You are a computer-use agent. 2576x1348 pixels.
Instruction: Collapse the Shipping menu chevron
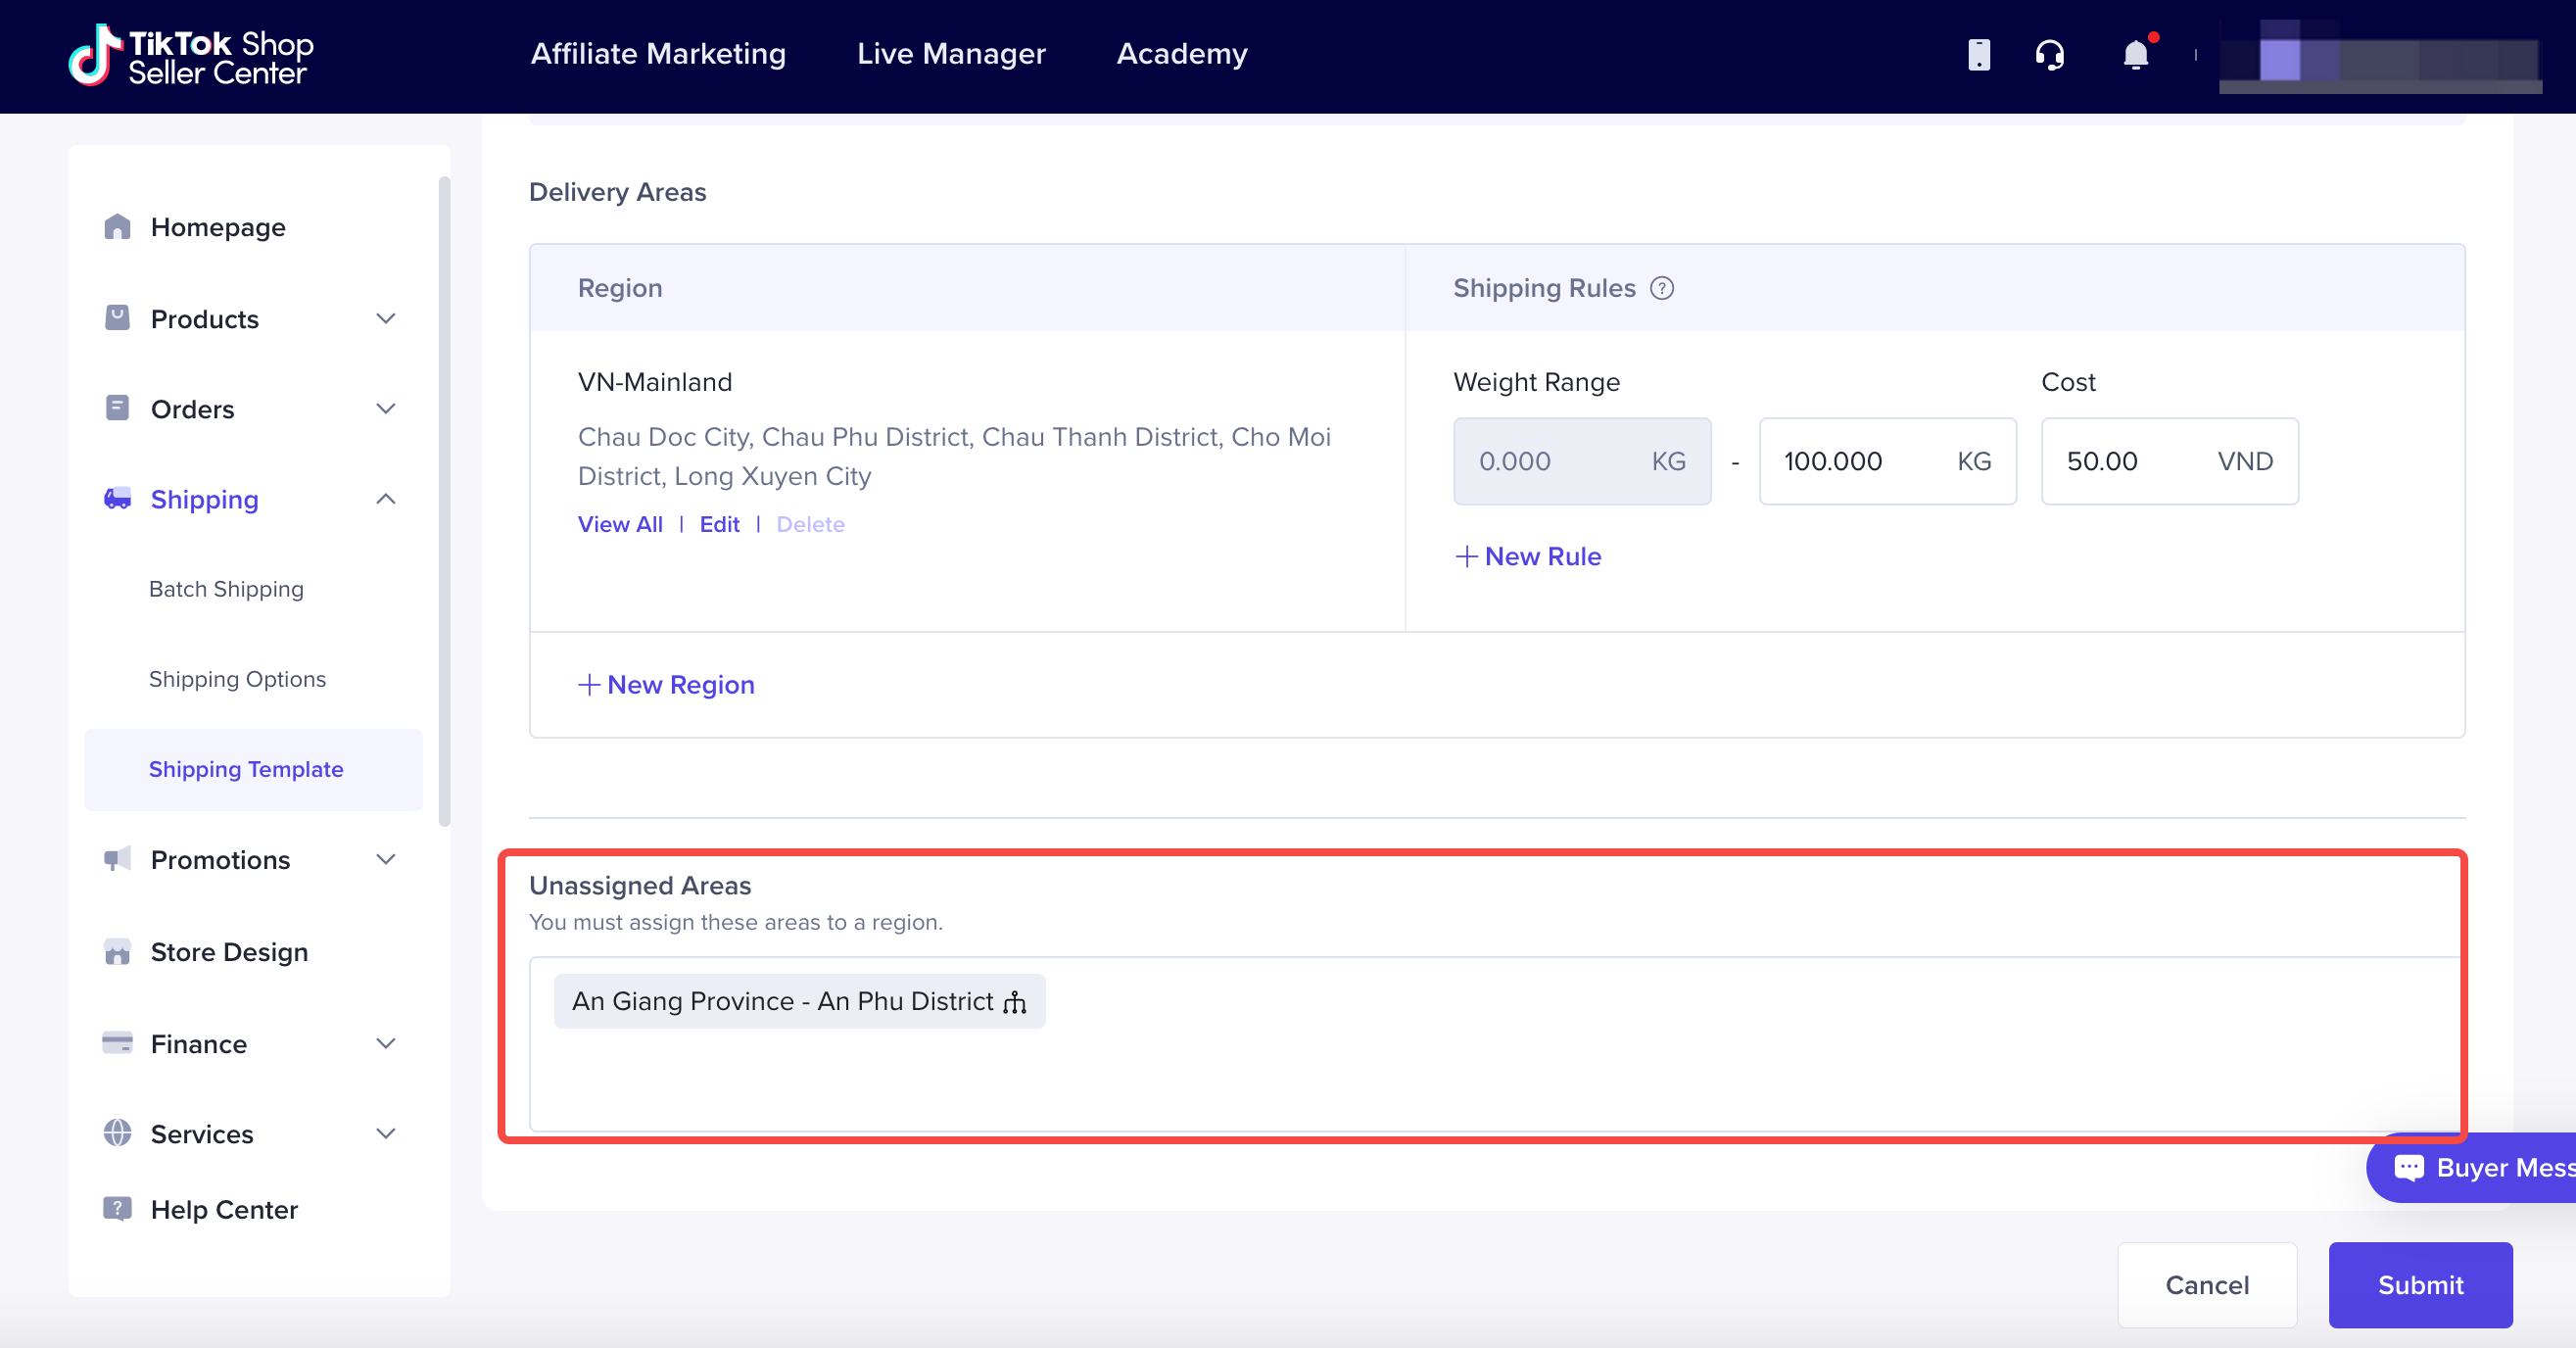coord(386,498)
